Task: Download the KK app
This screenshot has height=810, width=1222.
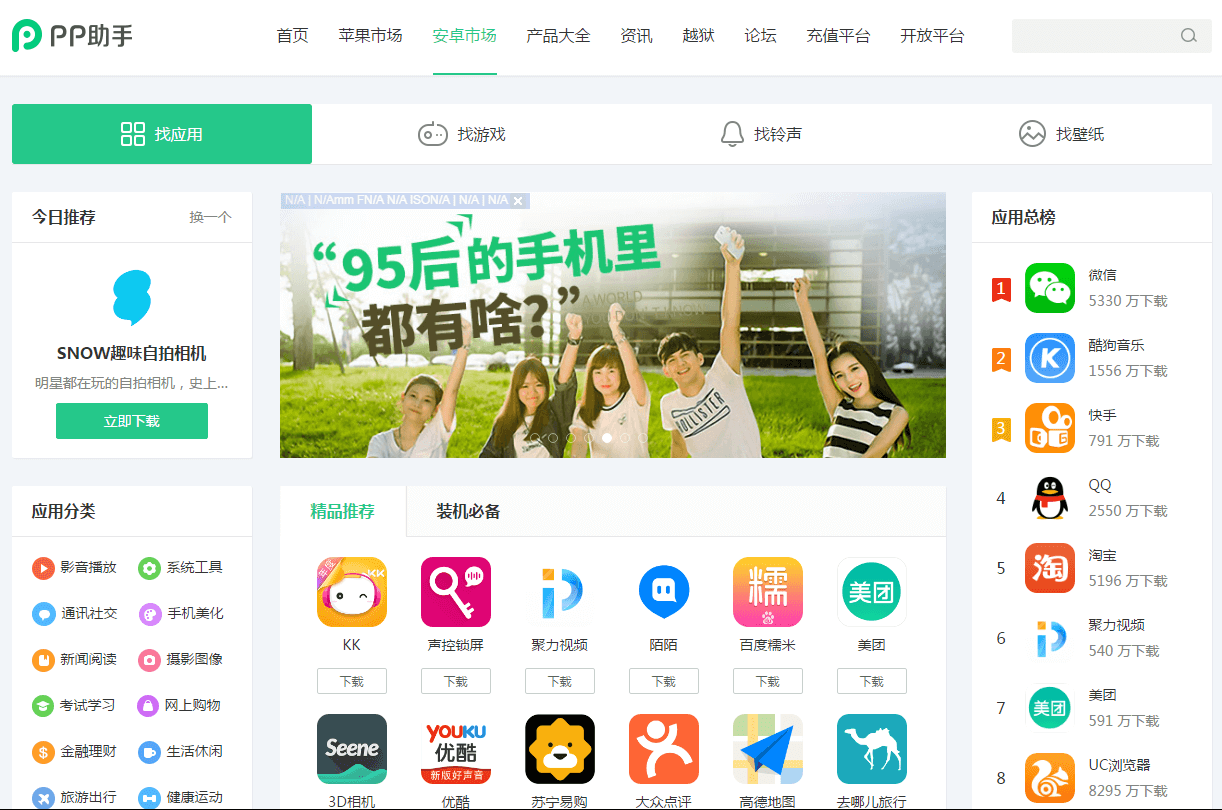Action: (x=352, y=681)
